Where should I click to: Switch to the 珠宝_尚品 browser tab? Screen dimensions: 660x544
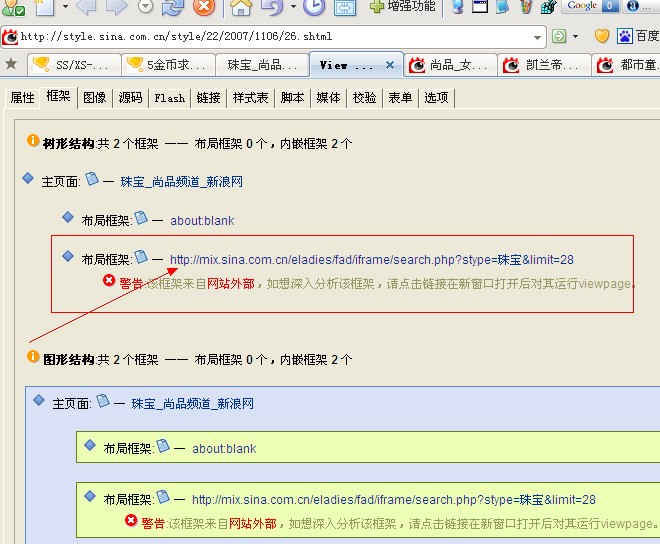[262, 65]
